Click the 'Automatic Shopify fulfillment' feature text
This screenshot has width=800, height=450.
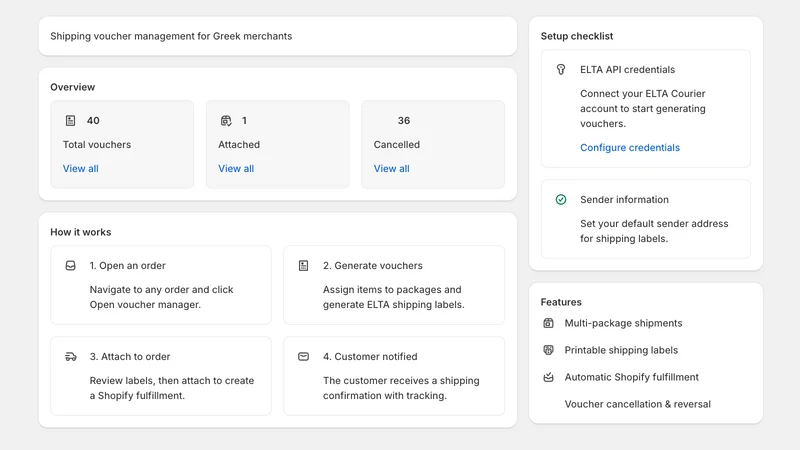coord(632,377)
